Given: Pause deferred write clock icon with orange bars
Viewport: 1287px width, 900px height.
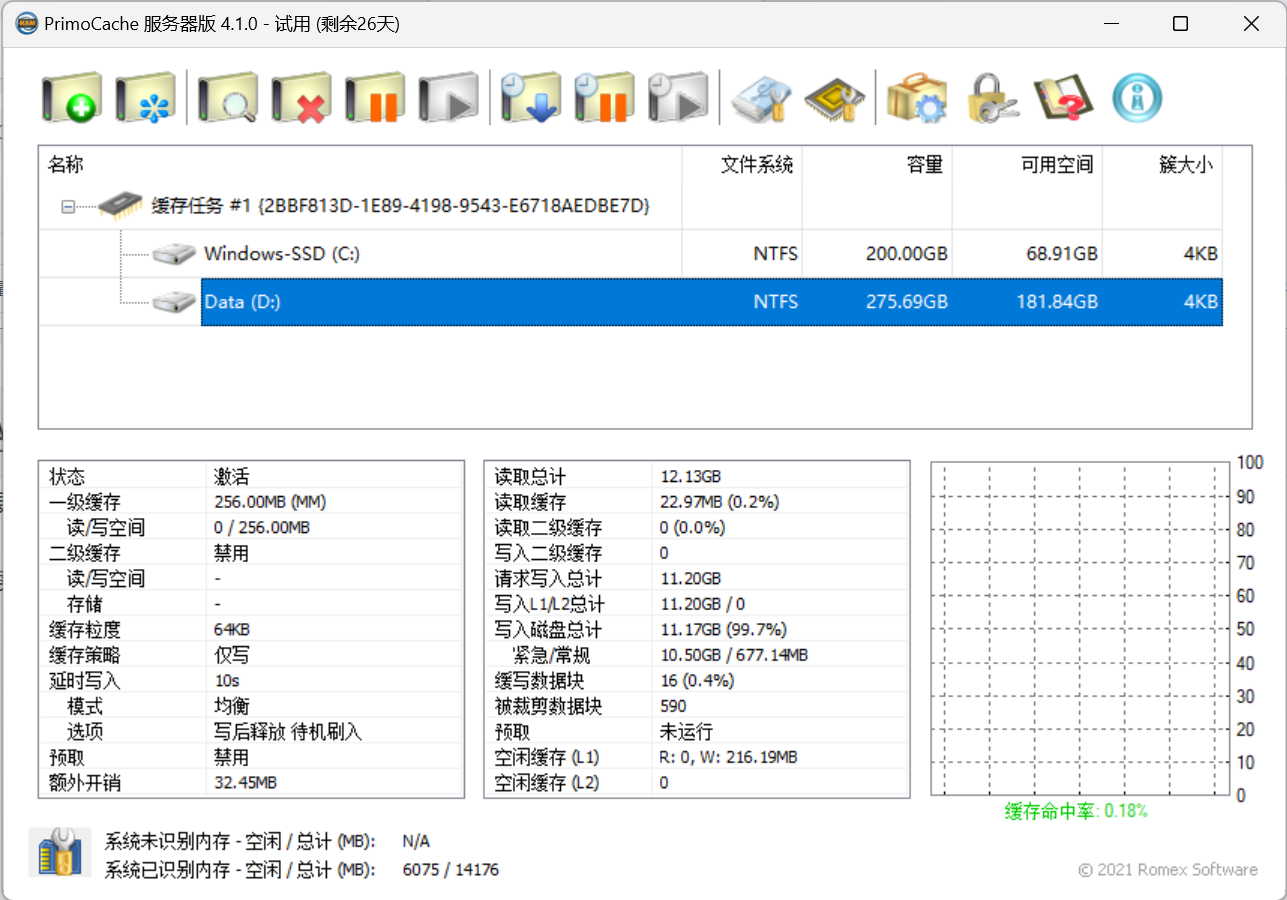Looking at the screenshot, I should pos(604,98).
